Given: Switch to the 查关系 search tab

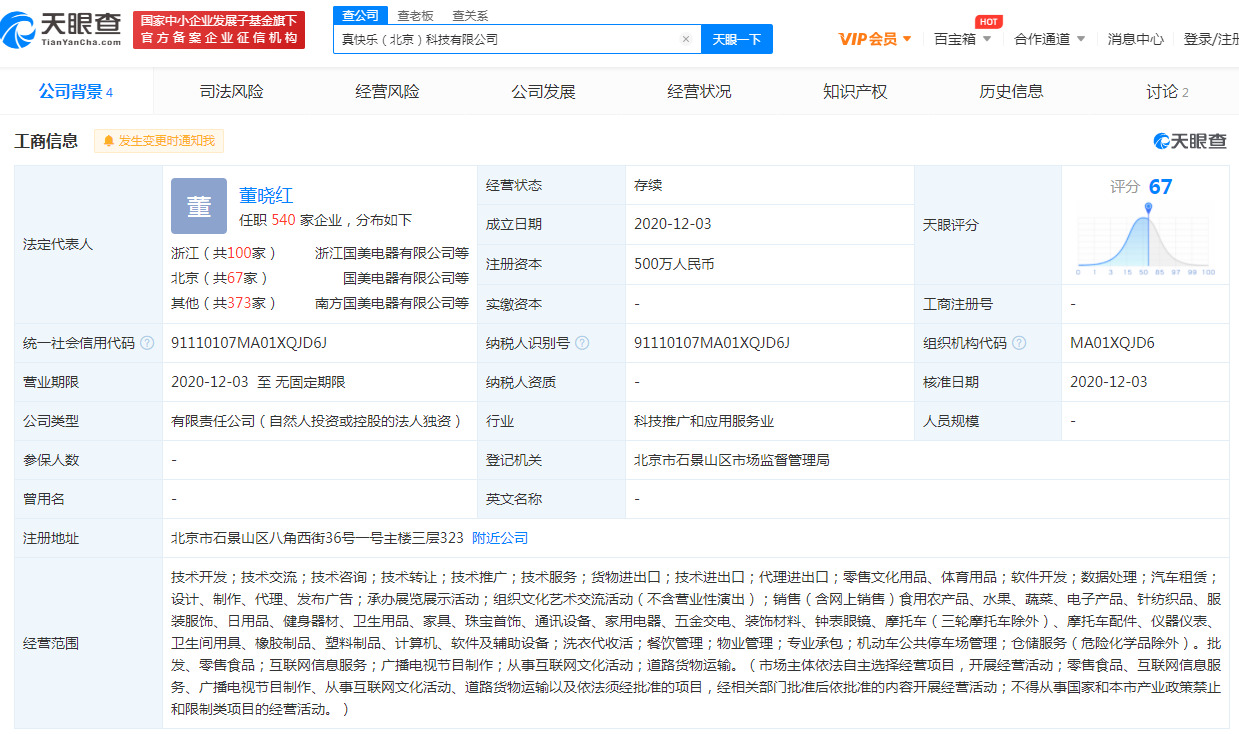Looking at the screenshot, I should 470,15.
